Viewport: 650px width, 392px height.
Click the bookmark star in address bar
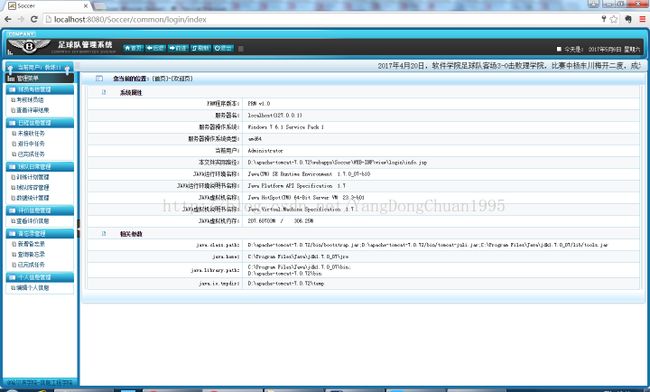click(614, 19)
